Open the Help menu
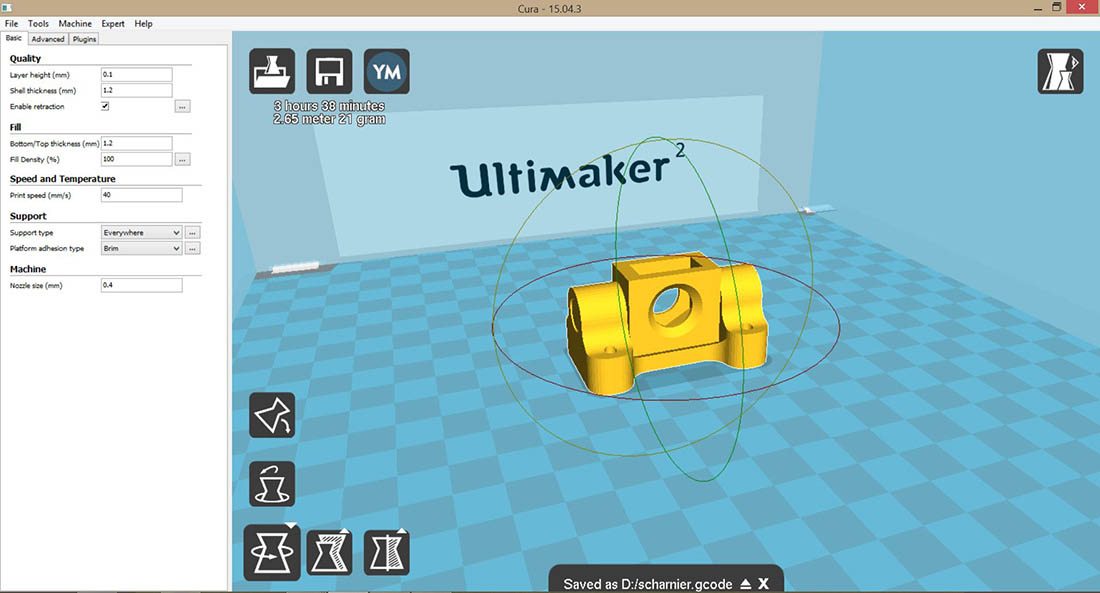Image resolution: width=1100 pixels, height=593 pixels. pyautogui.click(x=143, y=23)
